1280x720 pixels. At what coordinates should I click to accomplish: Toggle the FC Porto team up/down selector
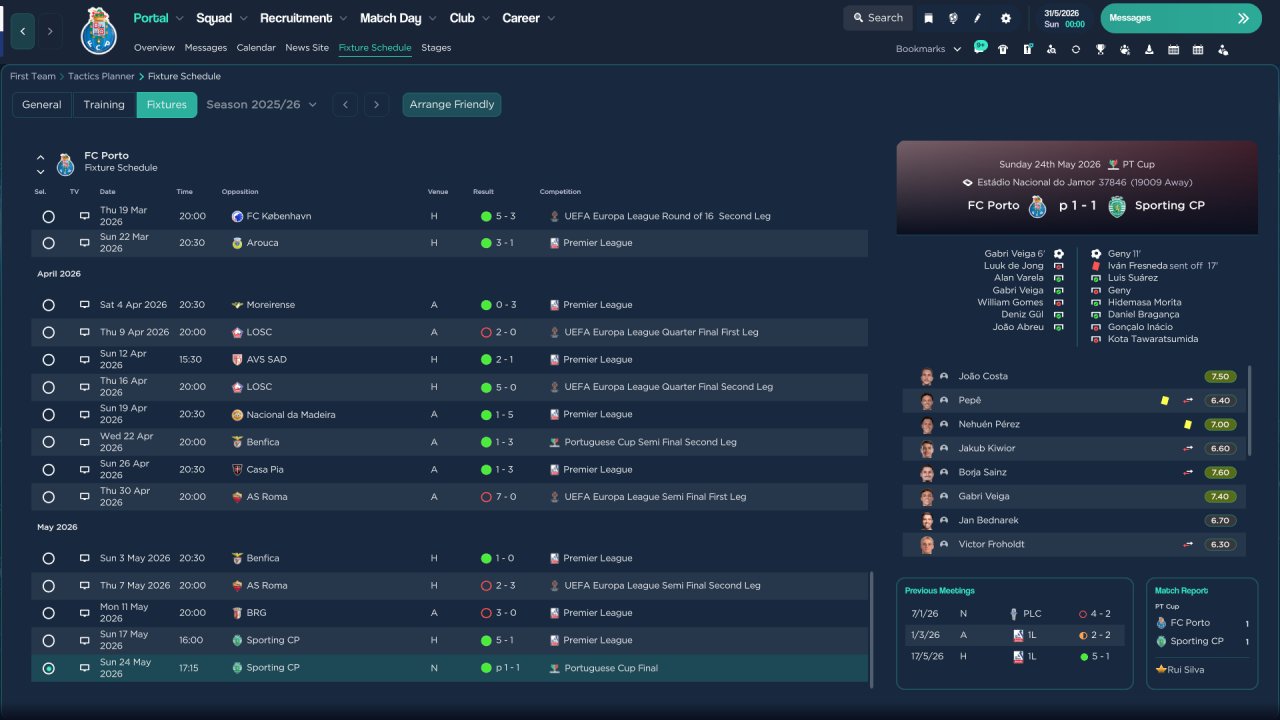[41, 164]
